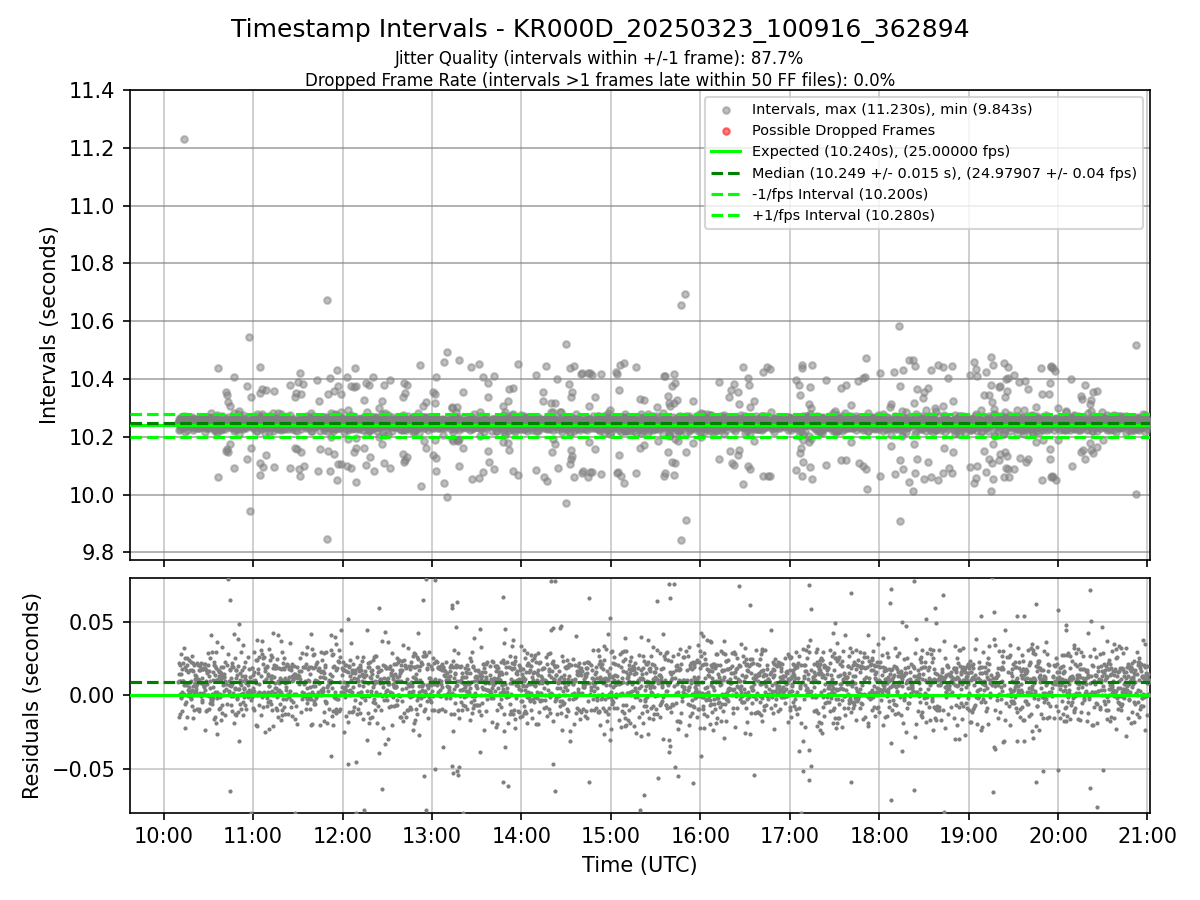
Task: Click the plot title 'Timestamp Intervals - KR000D_20250323_100916_362894'
Action: 600,29
